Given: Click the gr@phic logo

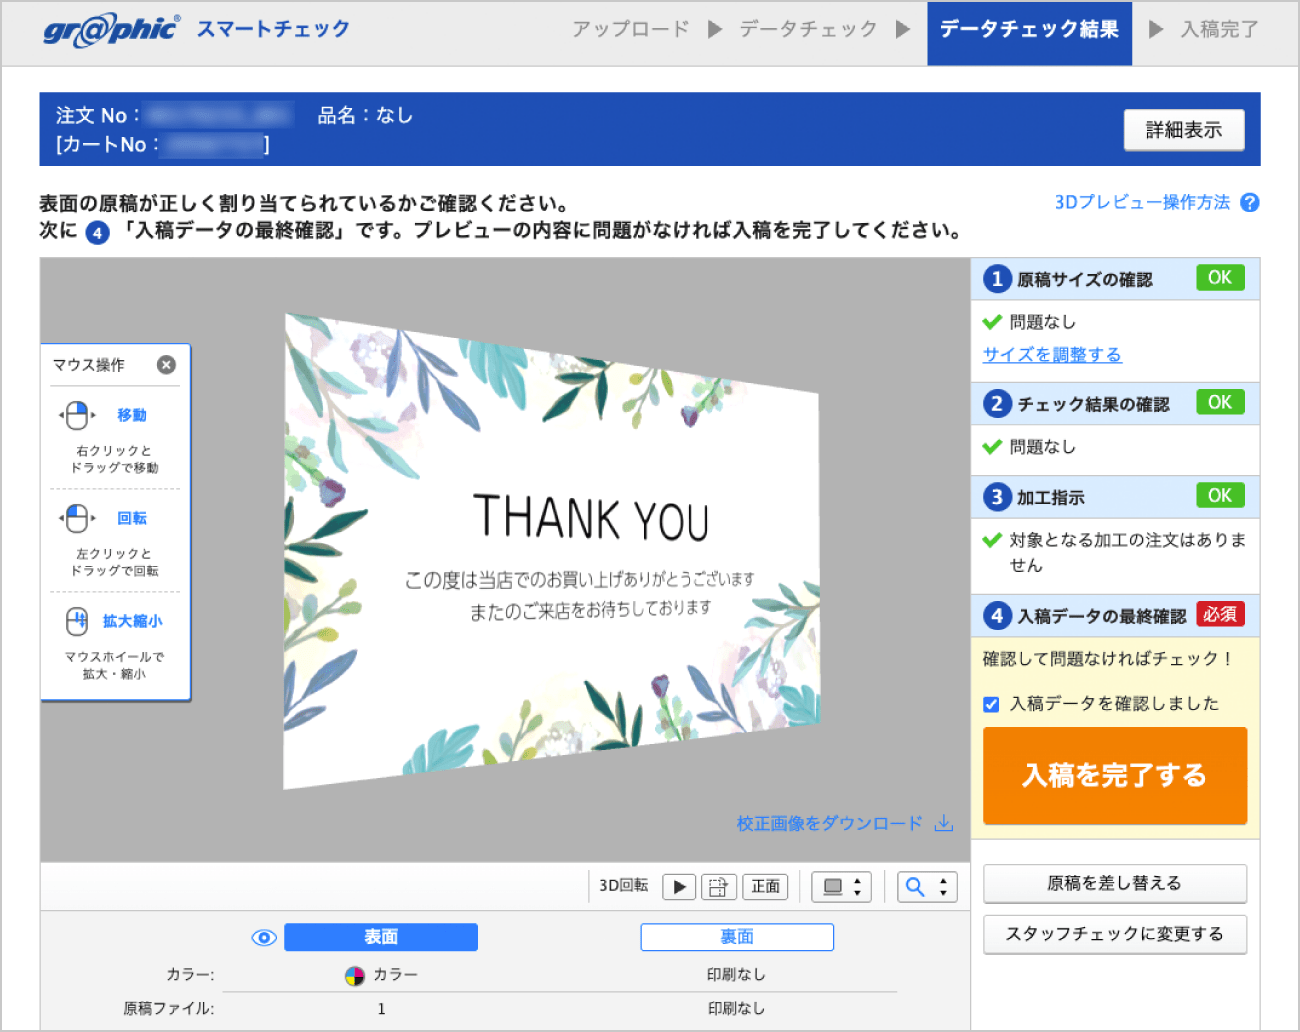Looking at the screenshot, I should (112, 30).
